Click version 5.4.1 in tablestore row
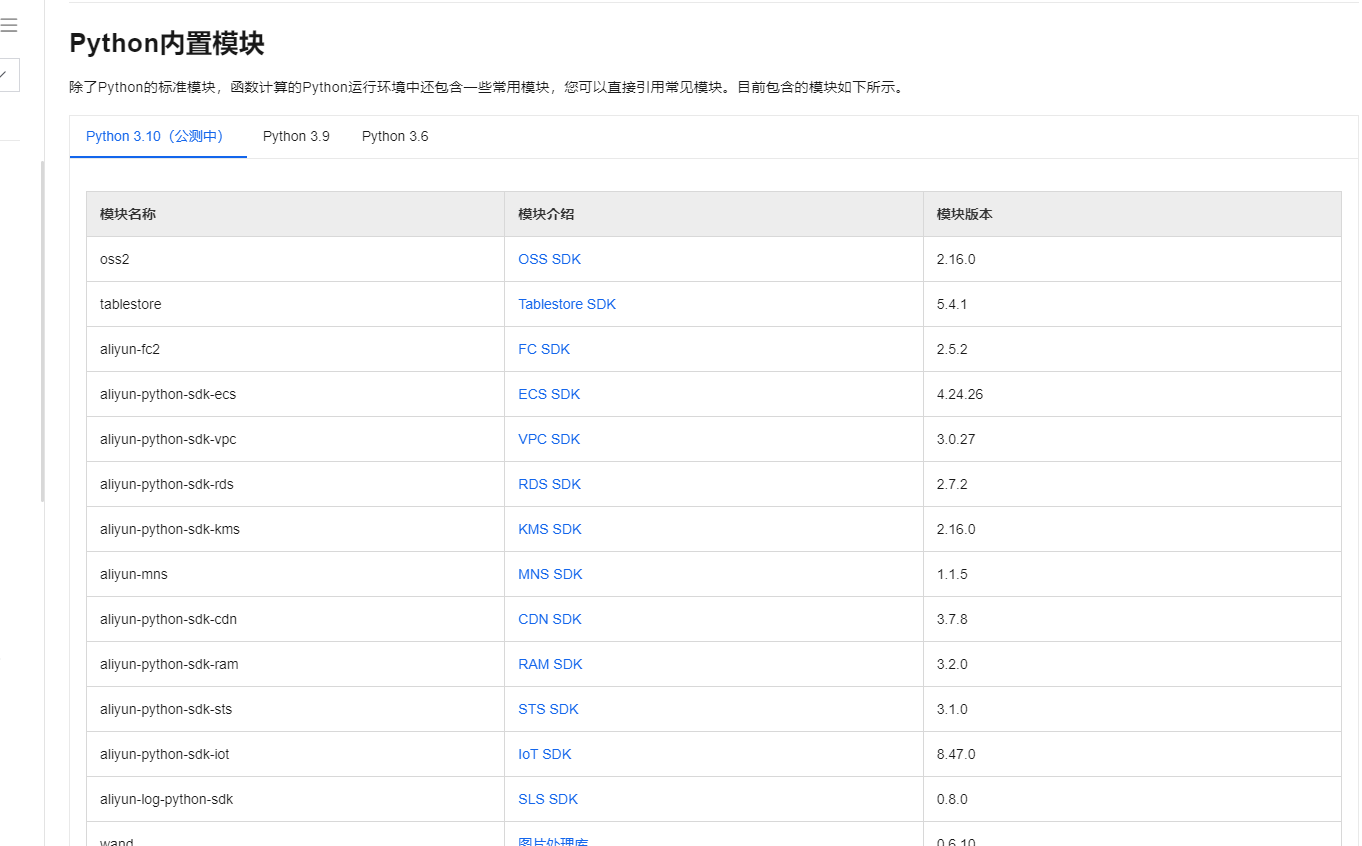 pos(952,304)
